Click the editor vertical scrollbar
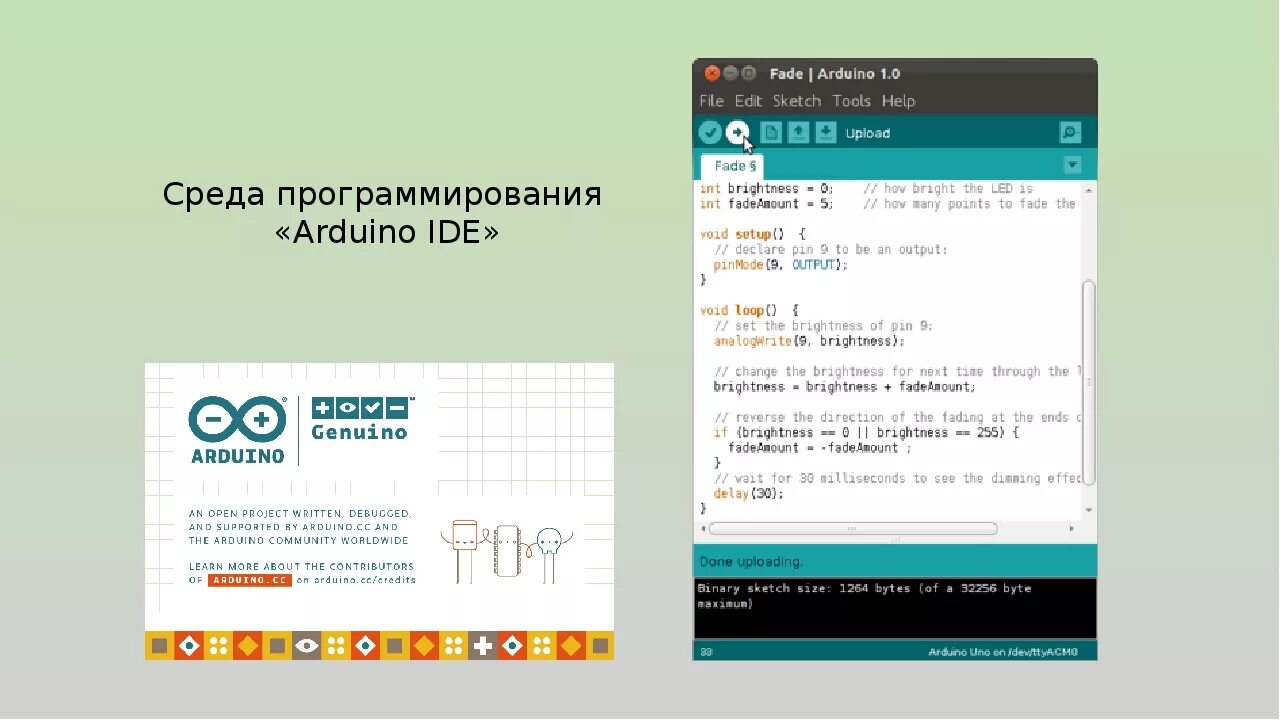Viewport: 1280px width, 720px height. 1089,382
